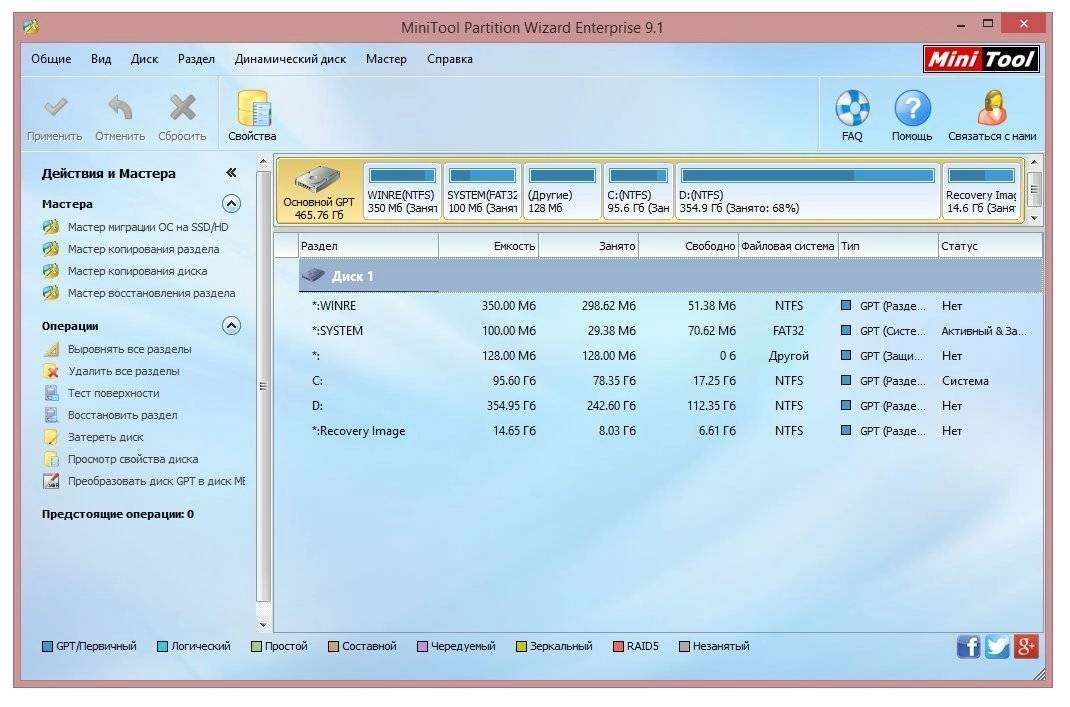1070x707 pixels.
Task: Open the Facebook social icon
Action: click(968, 646)
